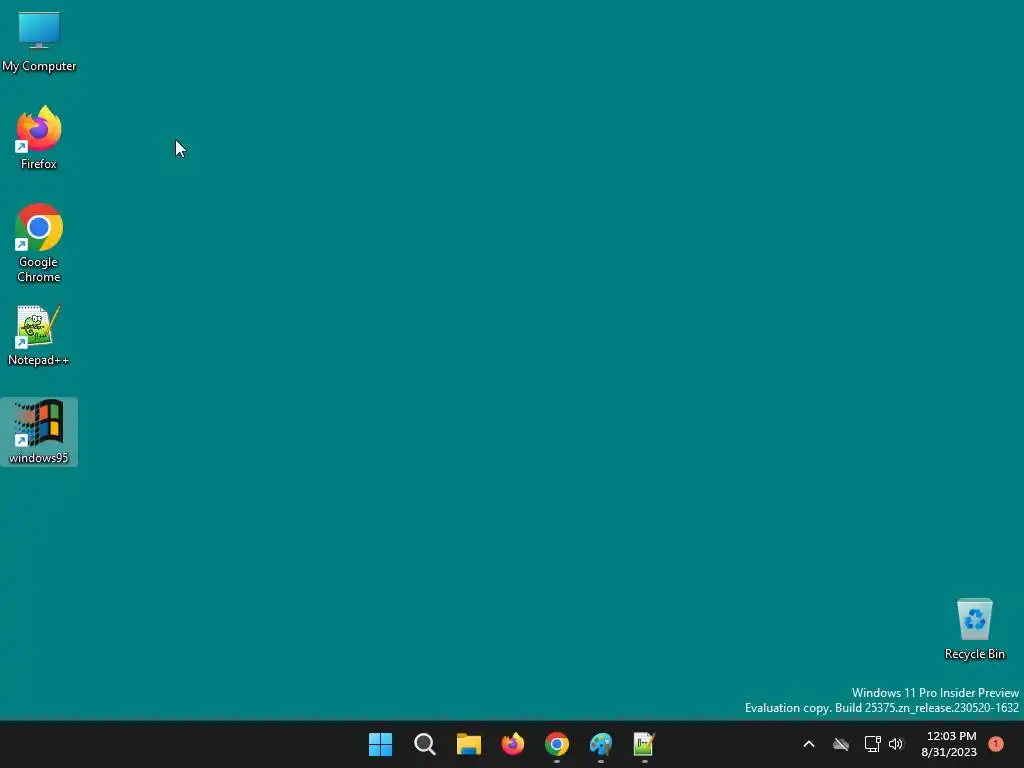
Task: Select the Firefox desktop shortcut
Action: pos(39,138)
